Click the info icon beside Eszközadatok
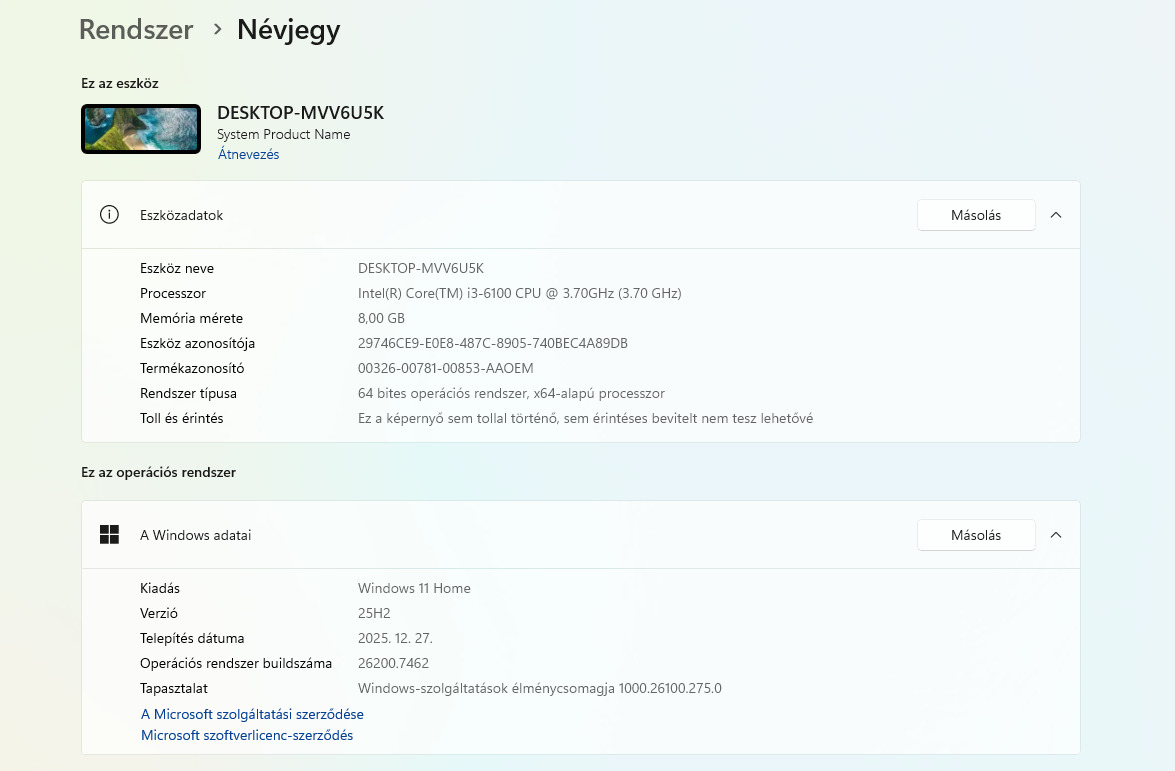1175x771 pixels. pyautogui.click(x=110, y=215)
